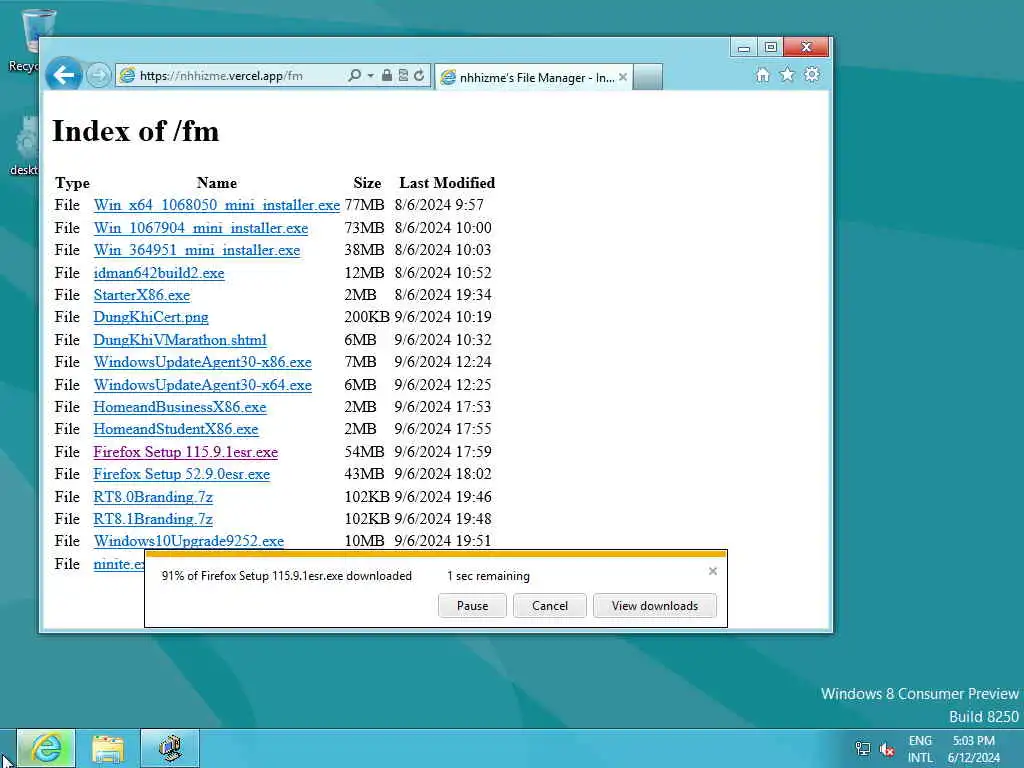Click the third taskbar computer app icon
Screen dimensions: 1024x768
170,748
